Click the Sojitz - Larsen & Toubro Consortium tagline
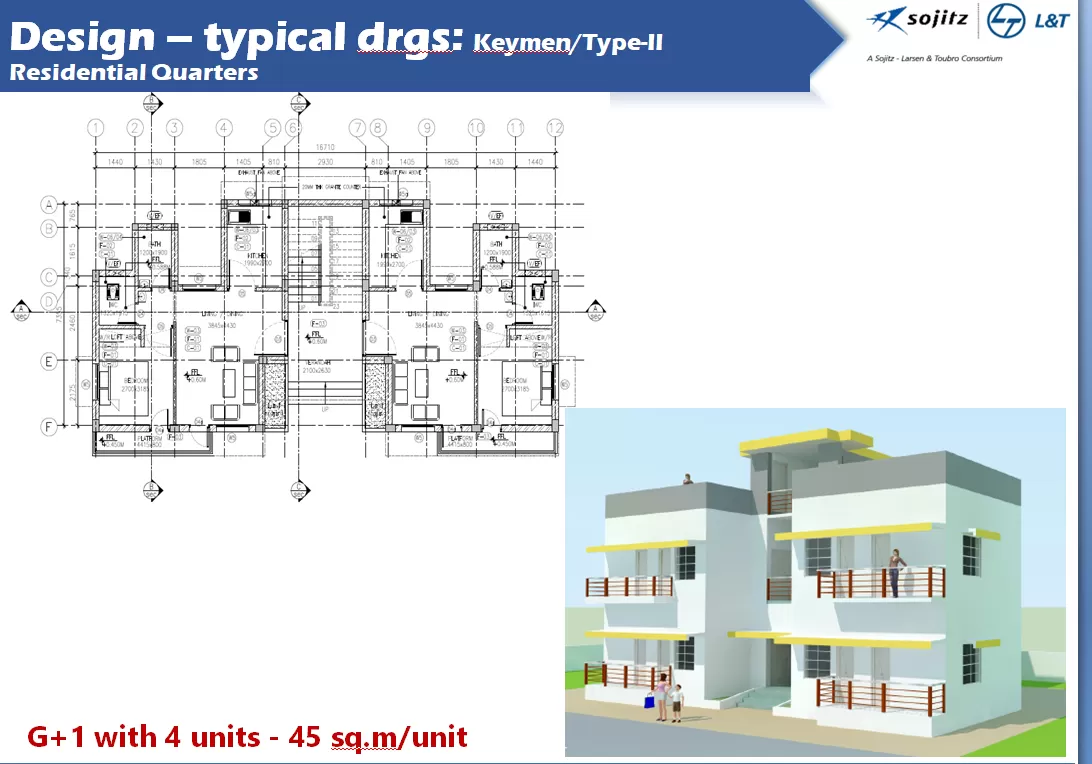1092x764 pixels. (x=935, y=58)
